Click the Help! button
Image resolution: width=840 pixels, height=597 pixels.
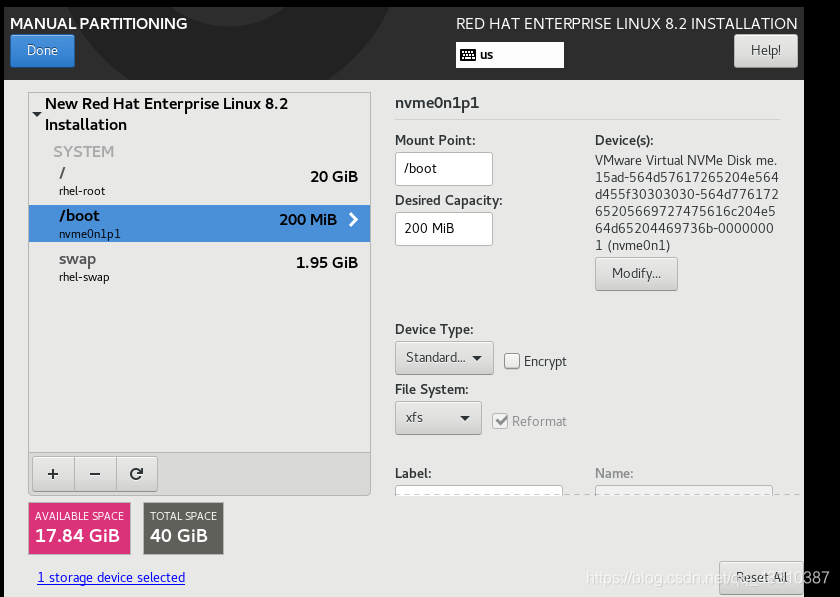(x=766, y=51)
